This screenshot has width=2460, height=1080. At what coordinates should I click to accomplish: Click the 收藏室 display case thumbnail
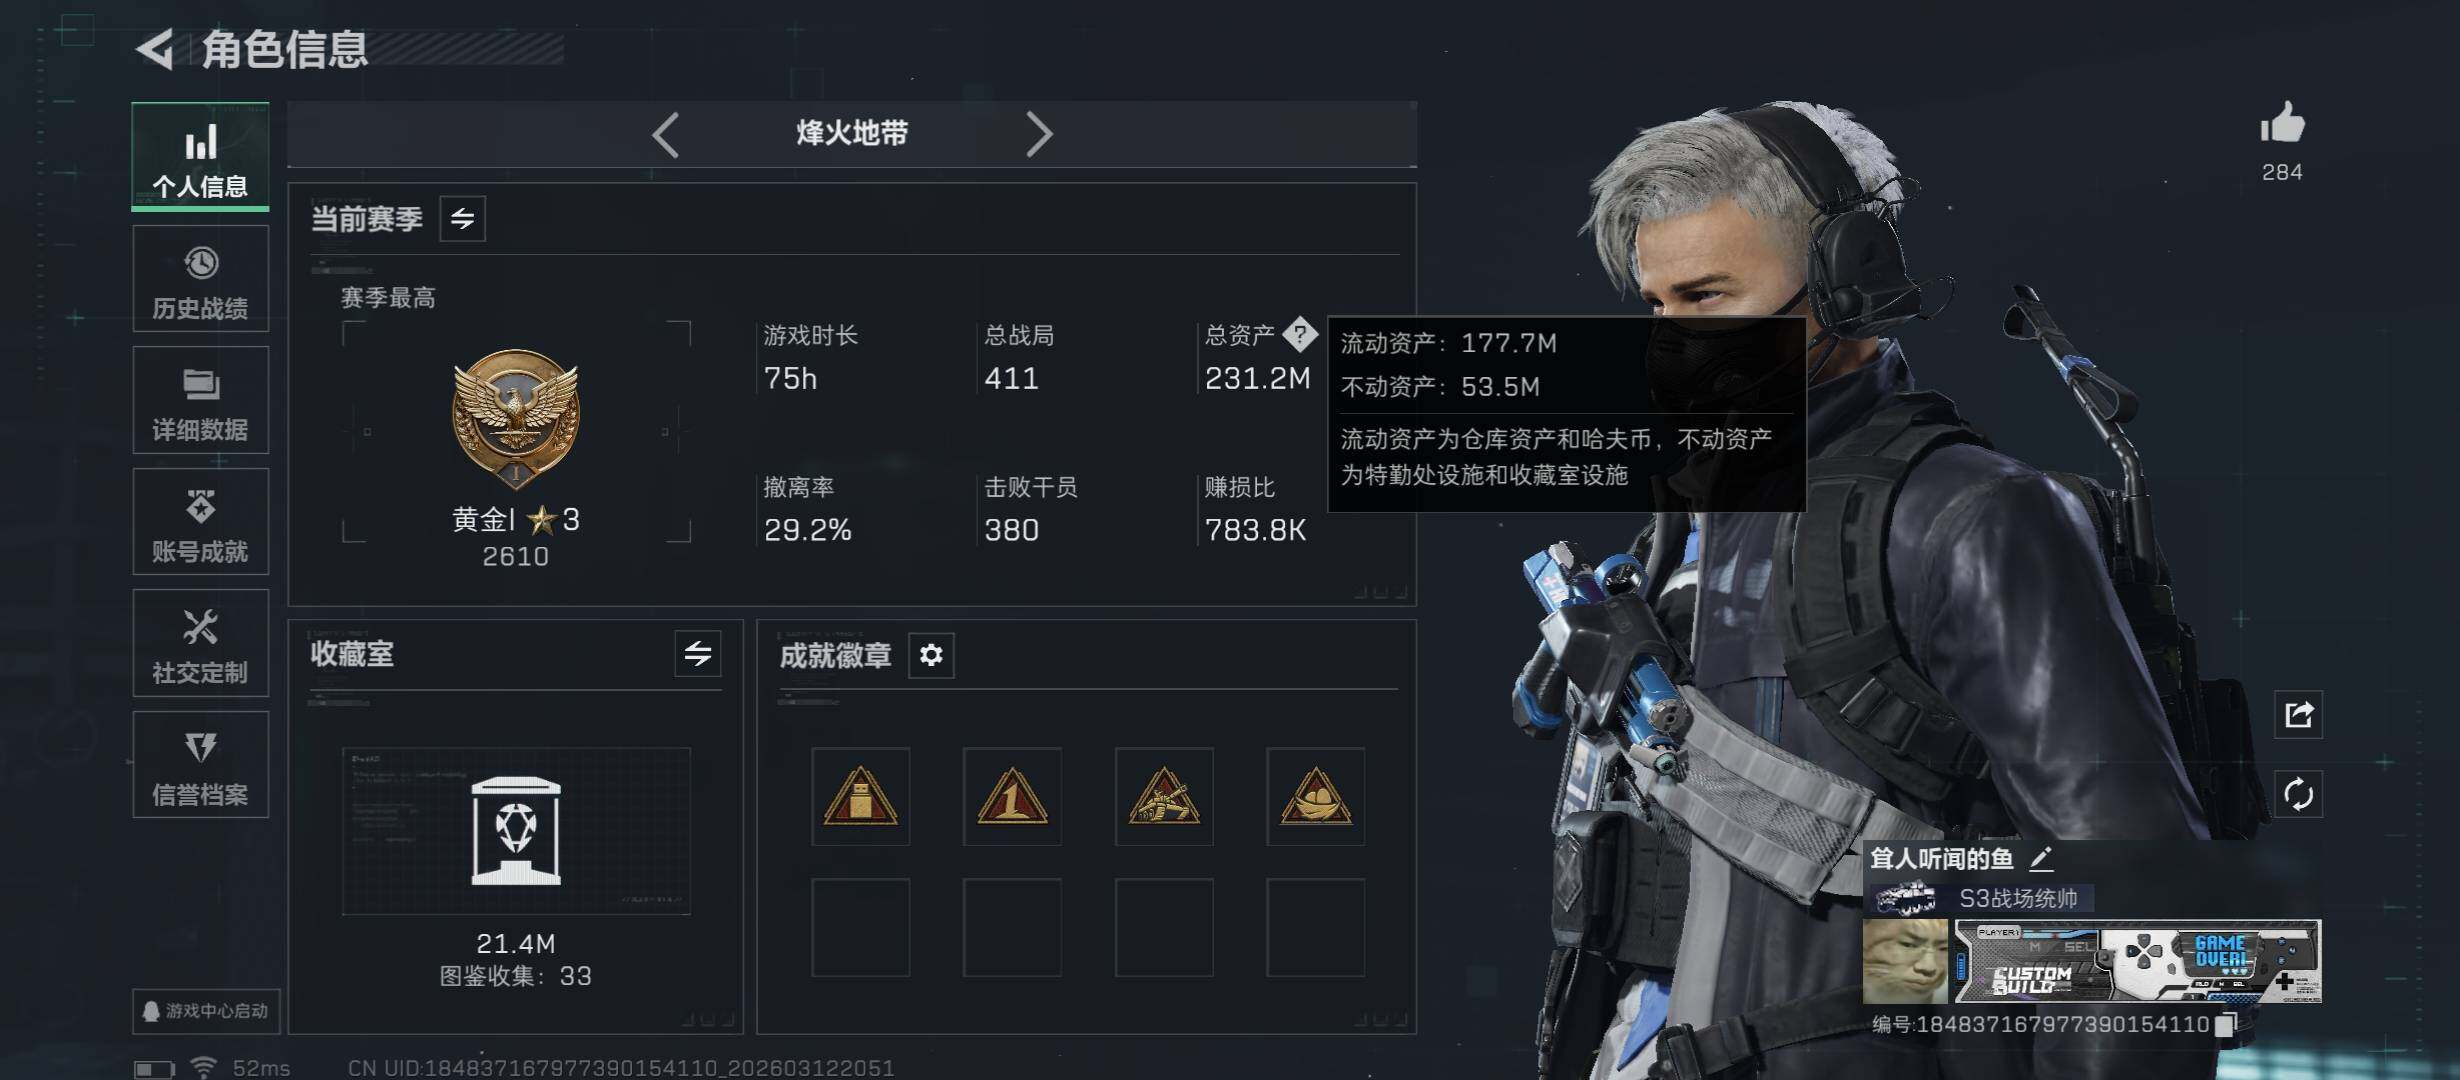click(x=516, y=831)
